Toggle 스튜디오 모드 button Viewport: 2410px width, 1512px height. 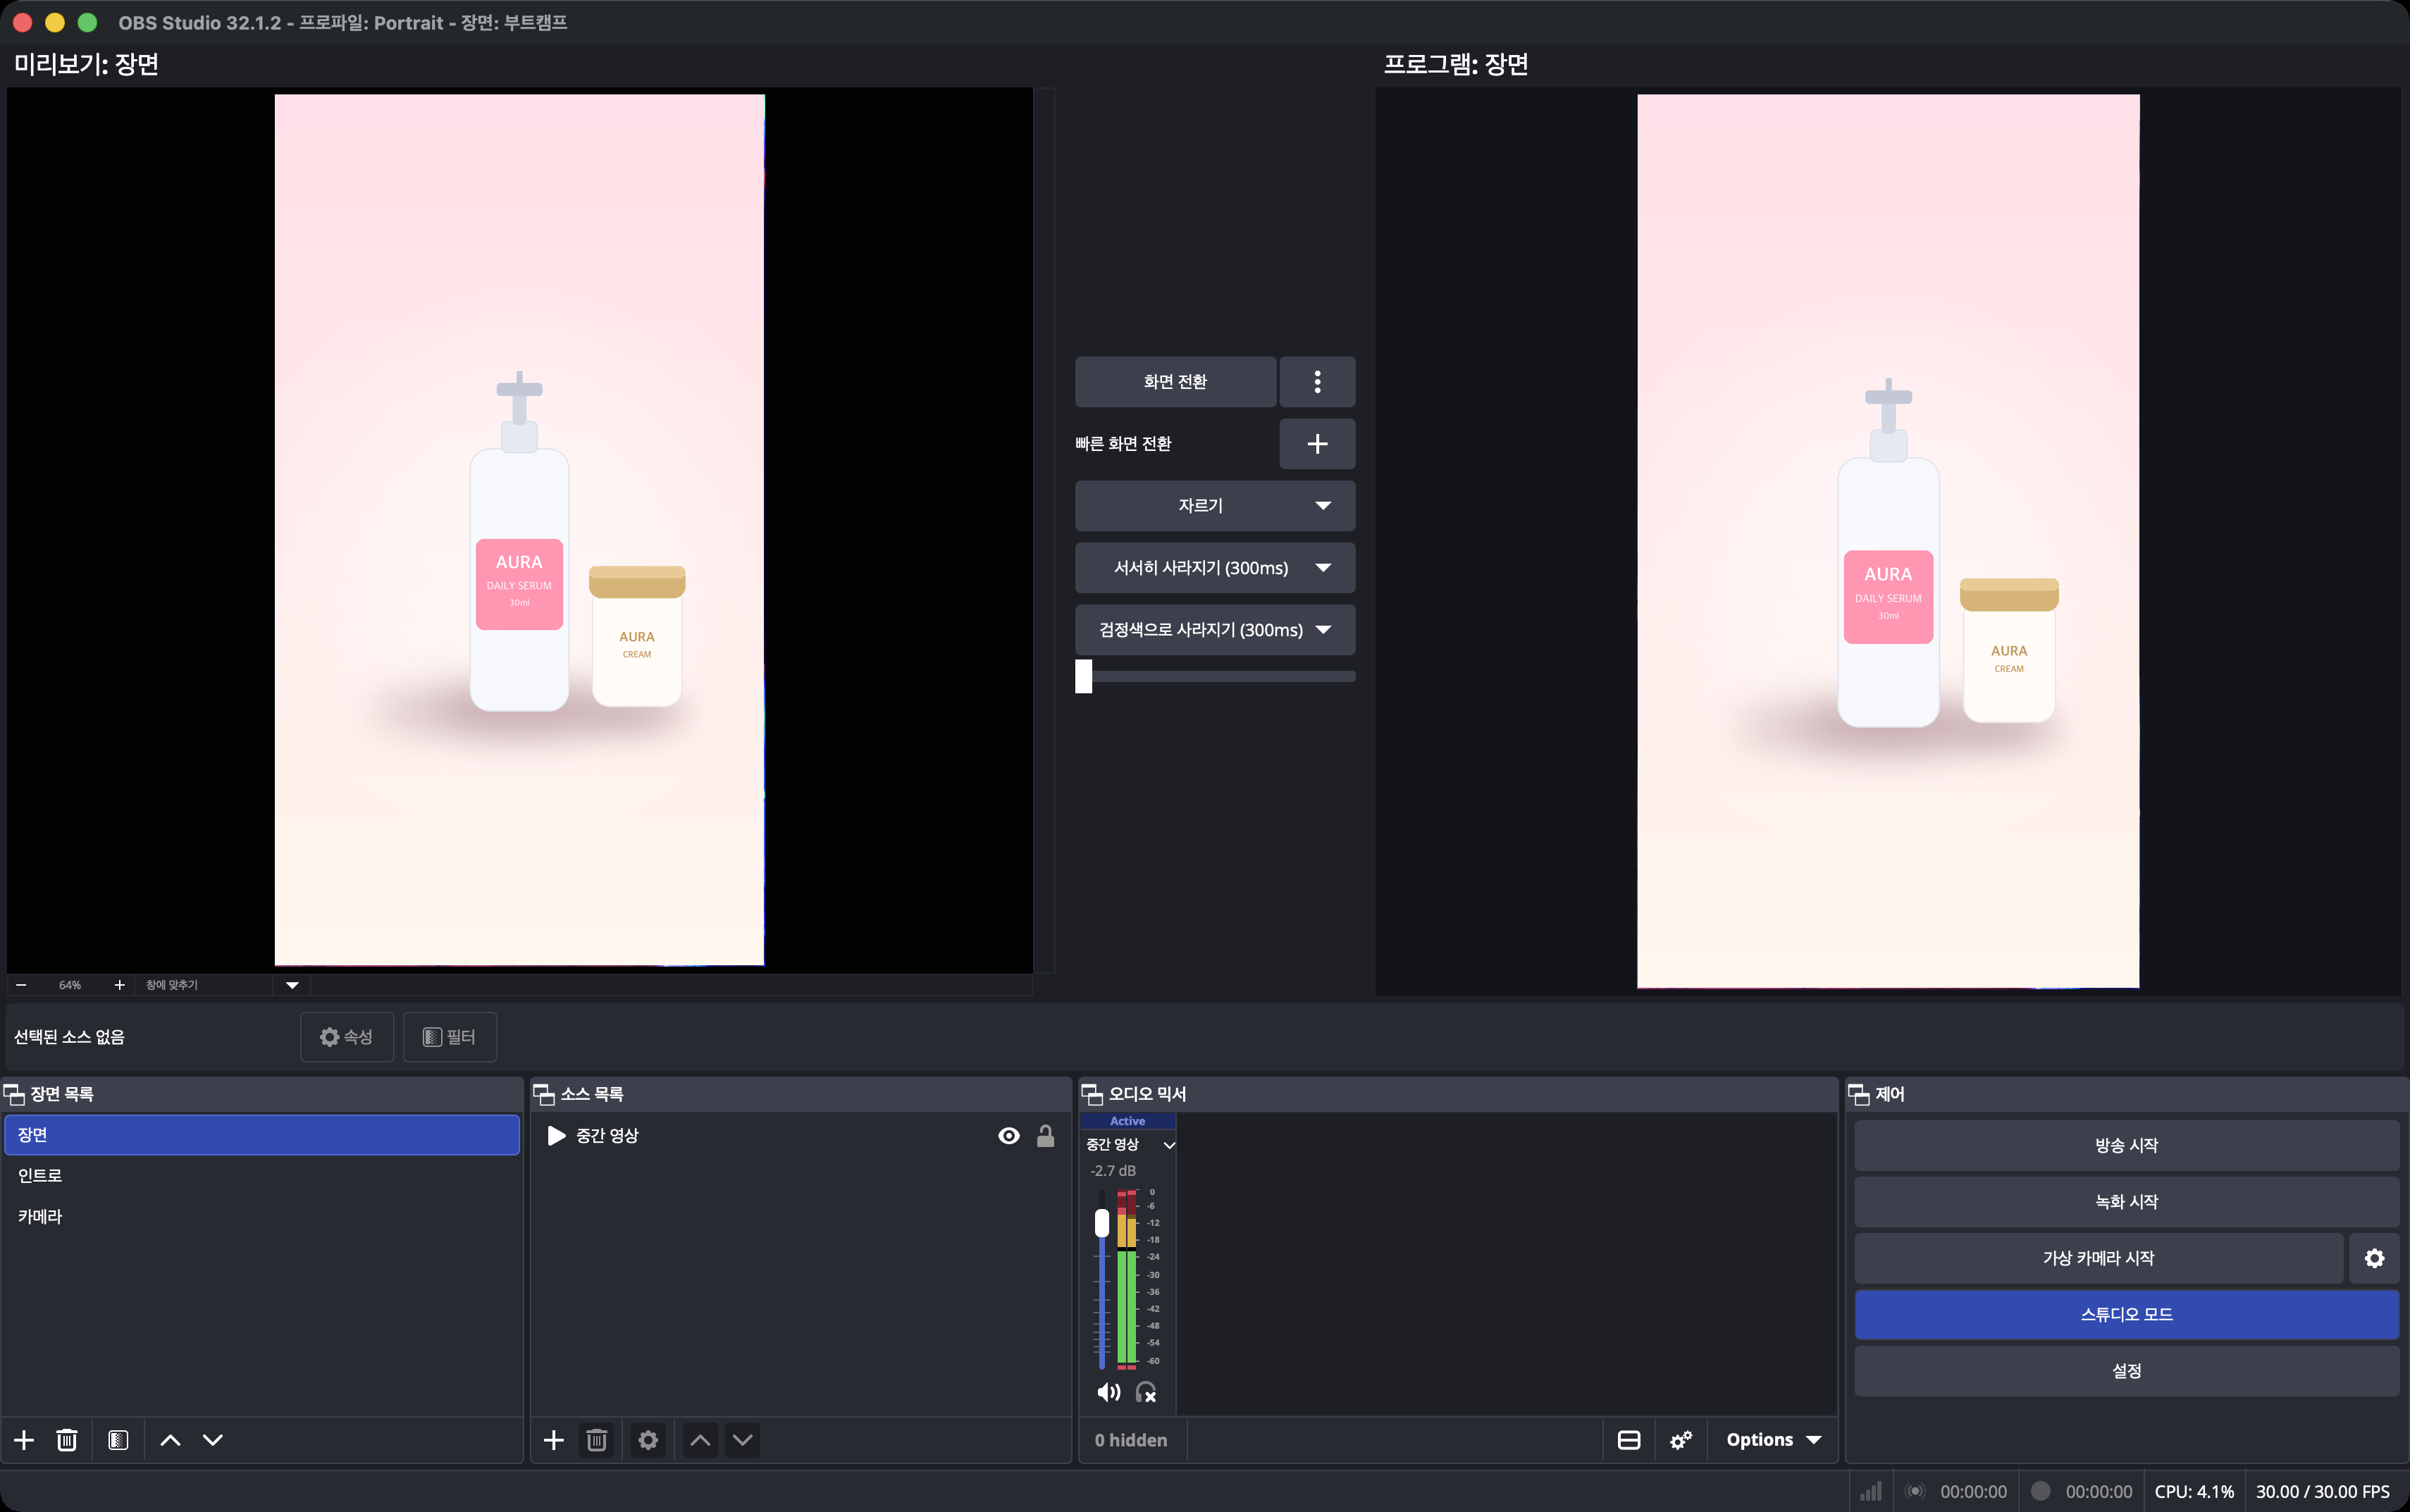(2126, 1315)
